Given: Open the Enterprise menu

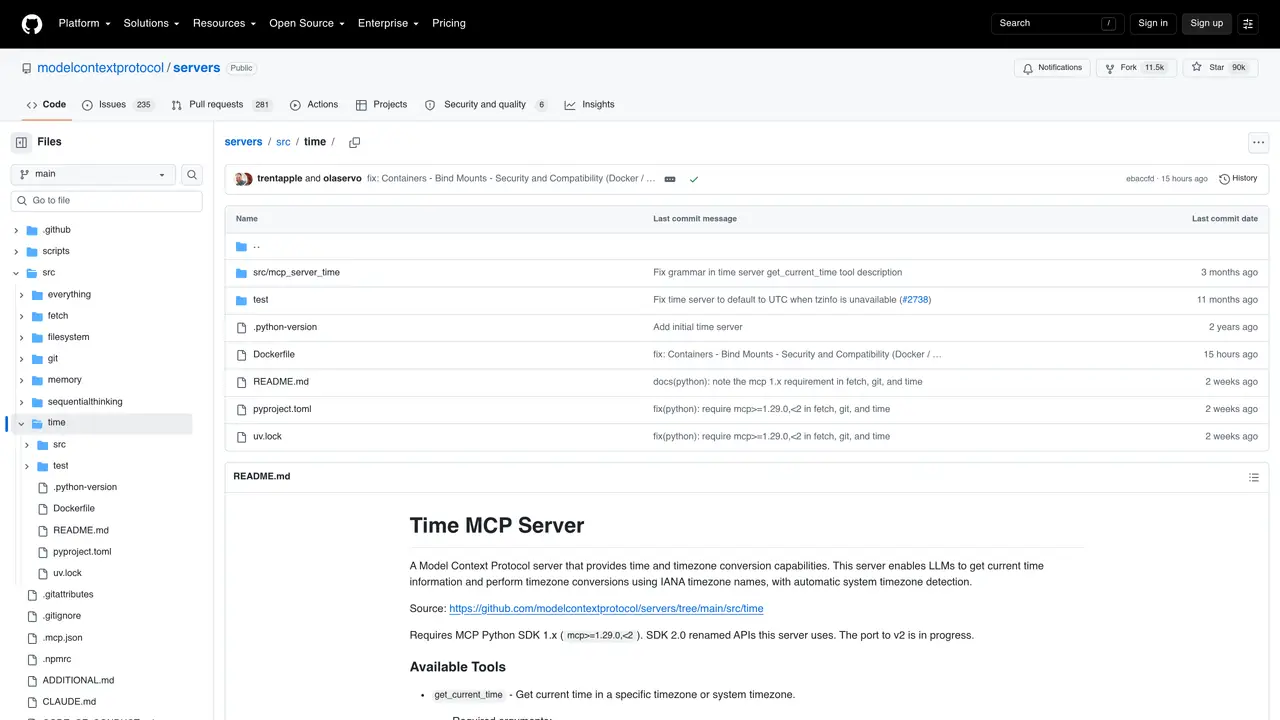Looking at the screenshot, I should coord(388,24).
